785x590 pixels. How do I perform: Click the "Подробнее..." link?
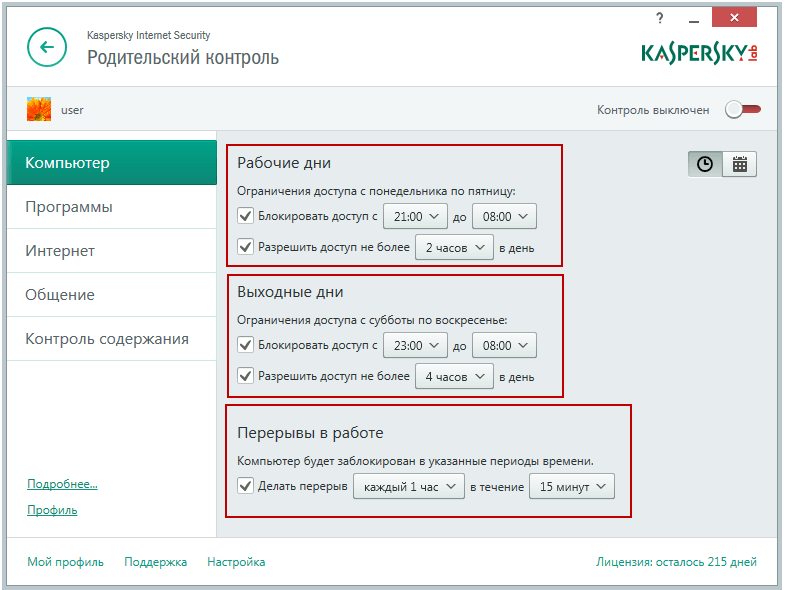pos(62,484)
